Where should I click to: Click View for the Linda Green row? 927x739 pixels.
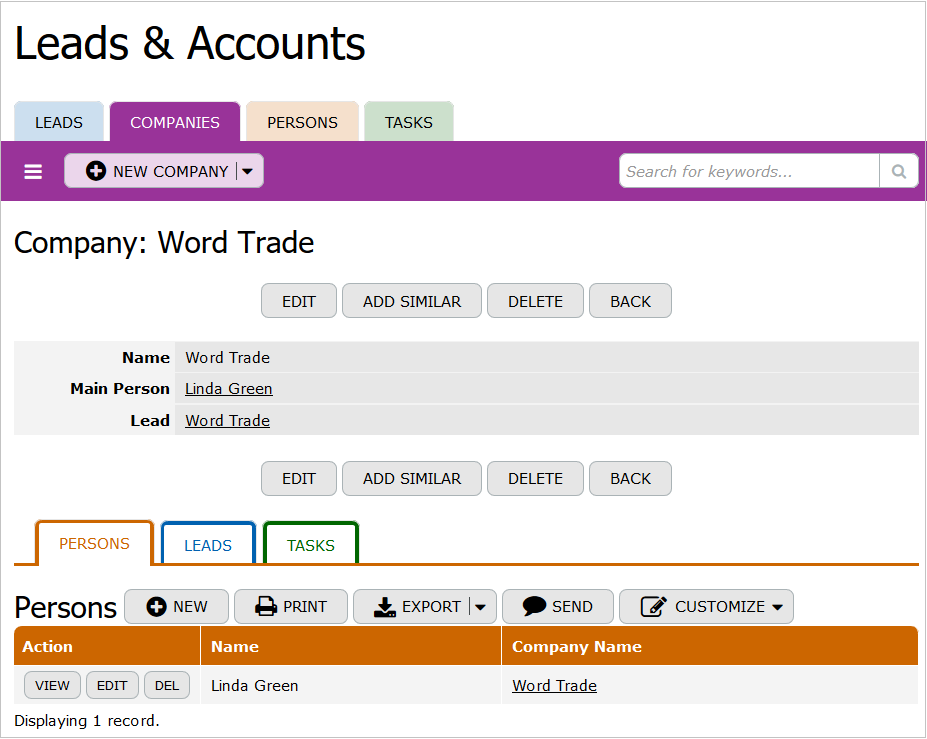[x=53, y=685]
